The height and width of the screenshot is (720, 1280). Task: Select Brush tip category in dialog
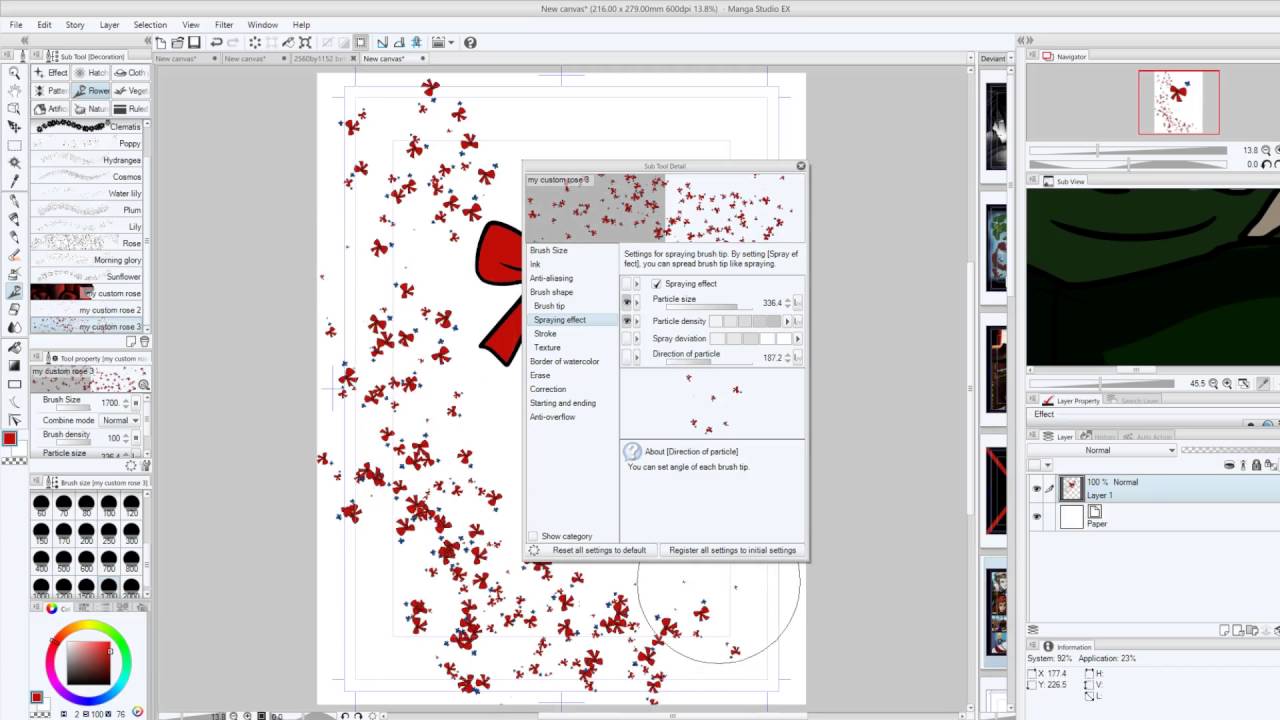point(549,306)
